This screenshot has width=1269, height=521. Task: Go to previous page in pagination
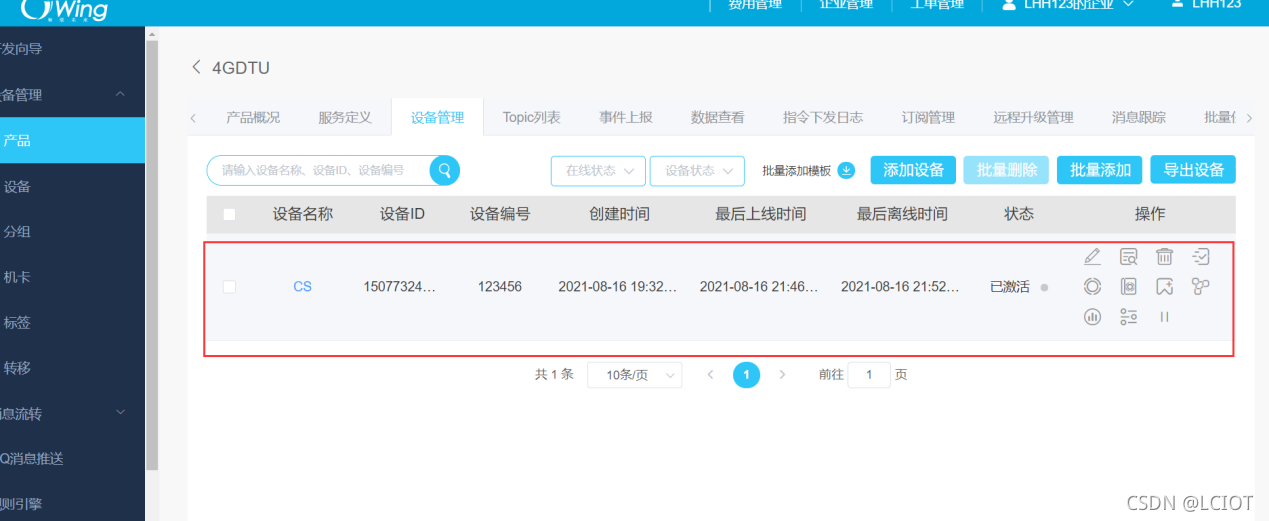tap(710, 375)
